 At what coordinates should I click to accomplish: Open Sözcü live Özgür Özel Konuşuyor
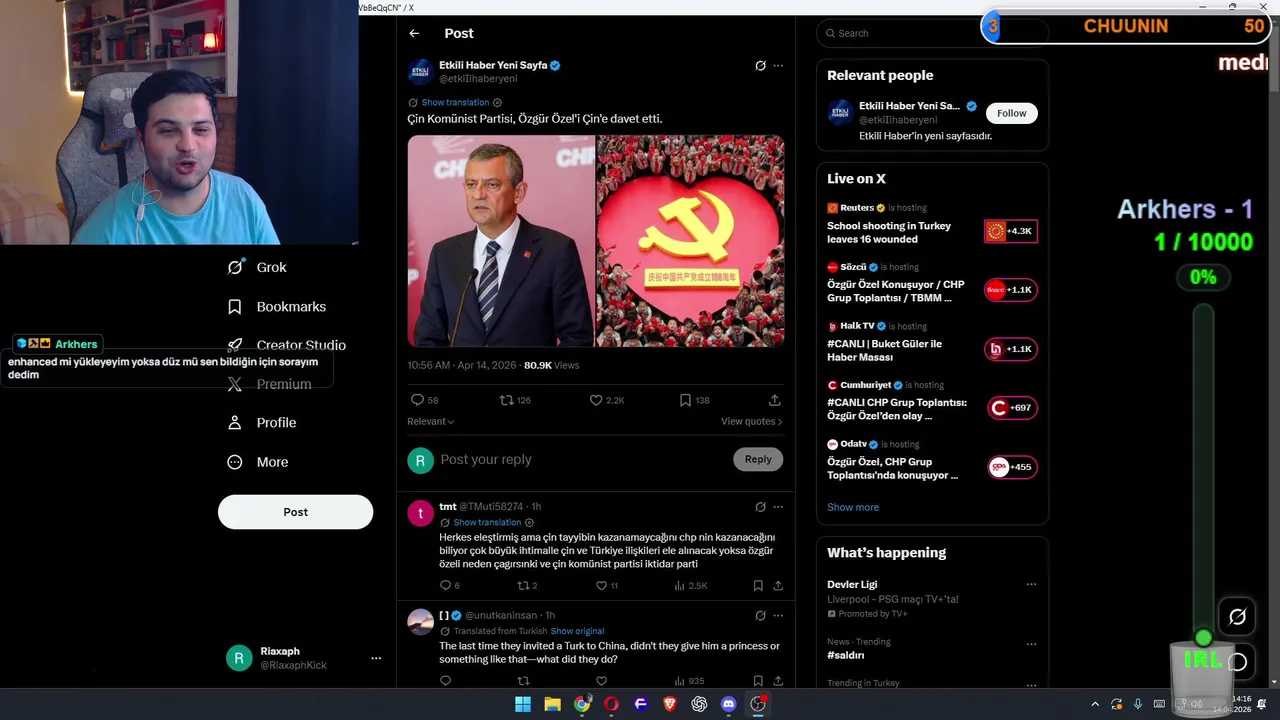(x=896, y=291)
